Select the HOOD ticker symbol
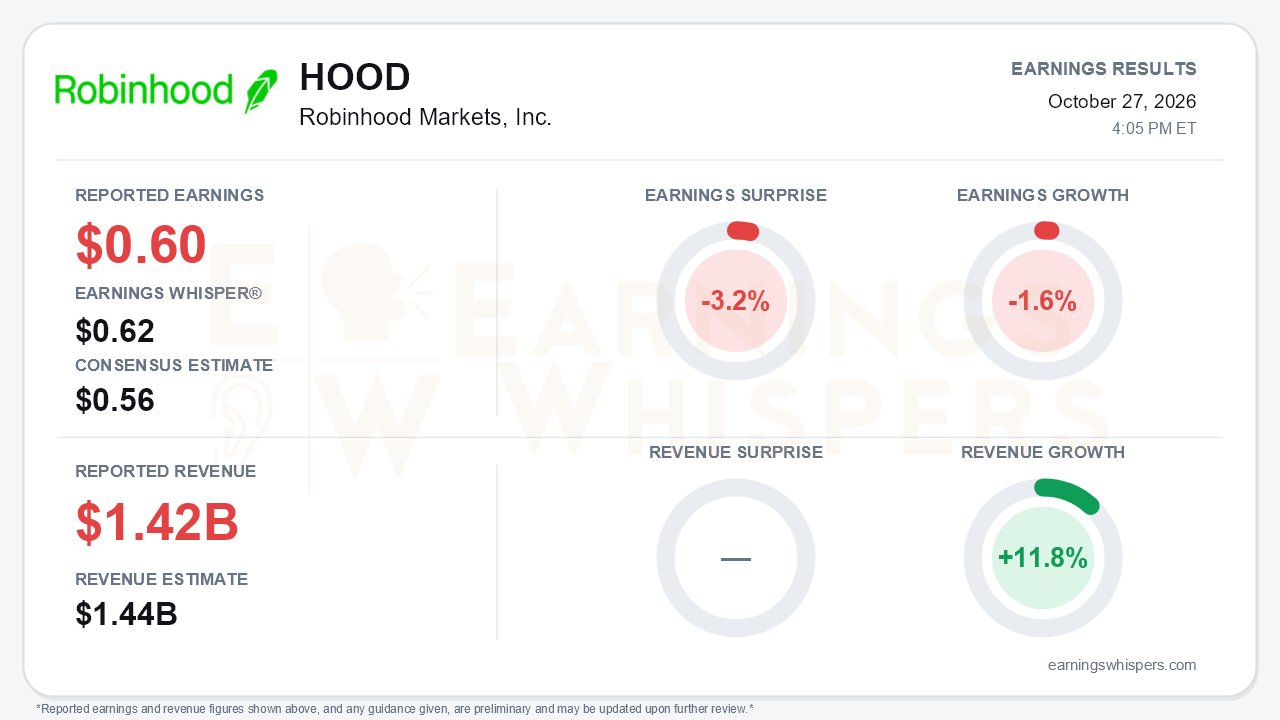 [x=355, y=78]
